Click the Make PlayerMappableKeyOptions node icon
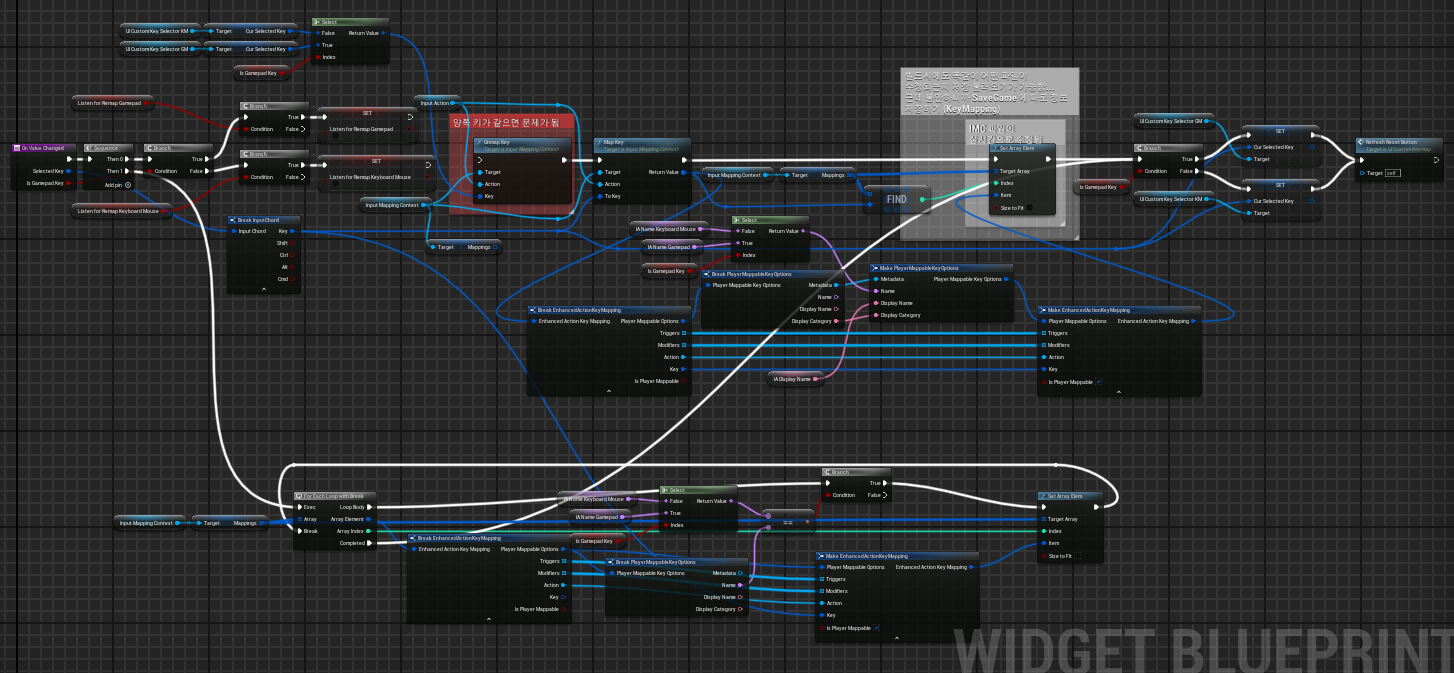 click(x=875, y=268)
